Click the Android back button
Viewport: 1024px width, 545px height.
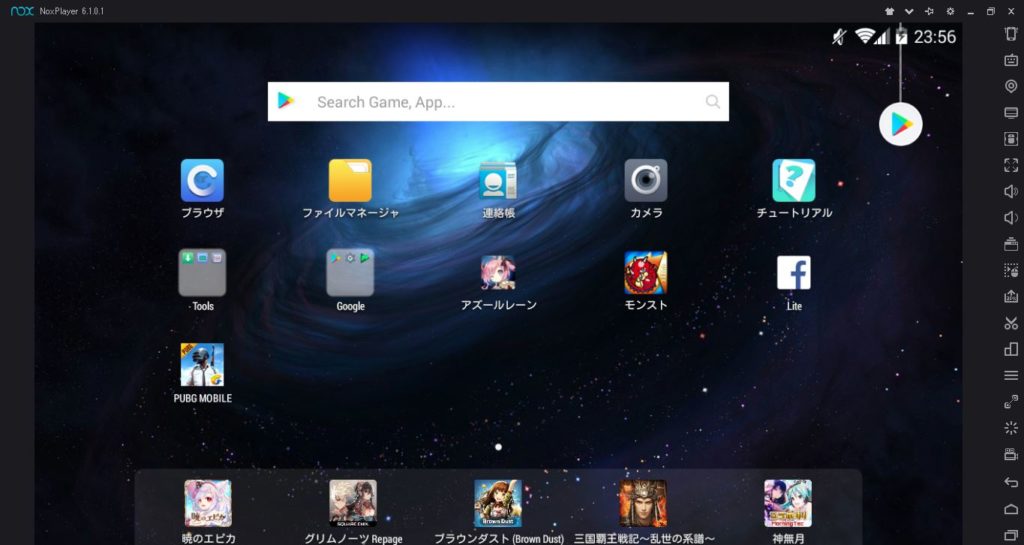tap(1011, 482)
